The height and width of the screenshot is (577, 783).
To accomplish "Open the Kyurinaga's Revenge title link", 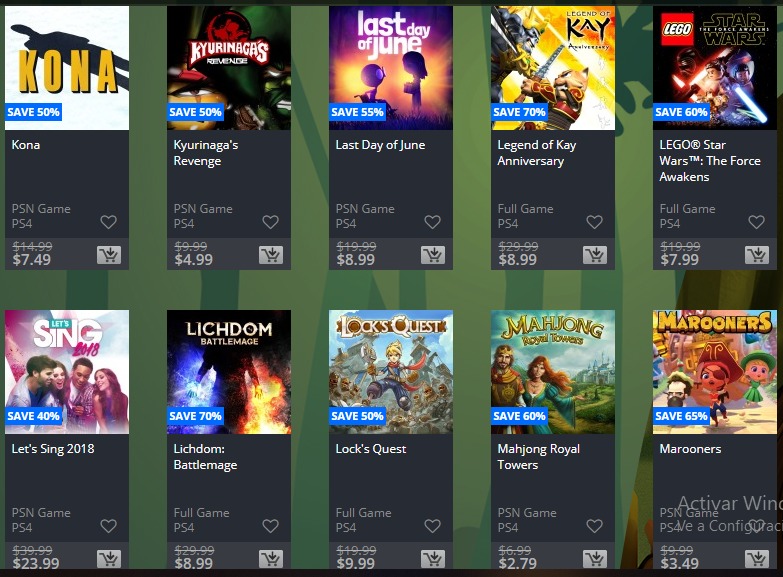I will 206,153.
